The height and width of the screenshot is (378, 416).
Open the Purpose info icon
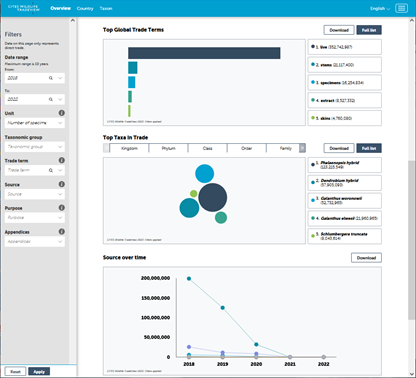coord(62,208)
